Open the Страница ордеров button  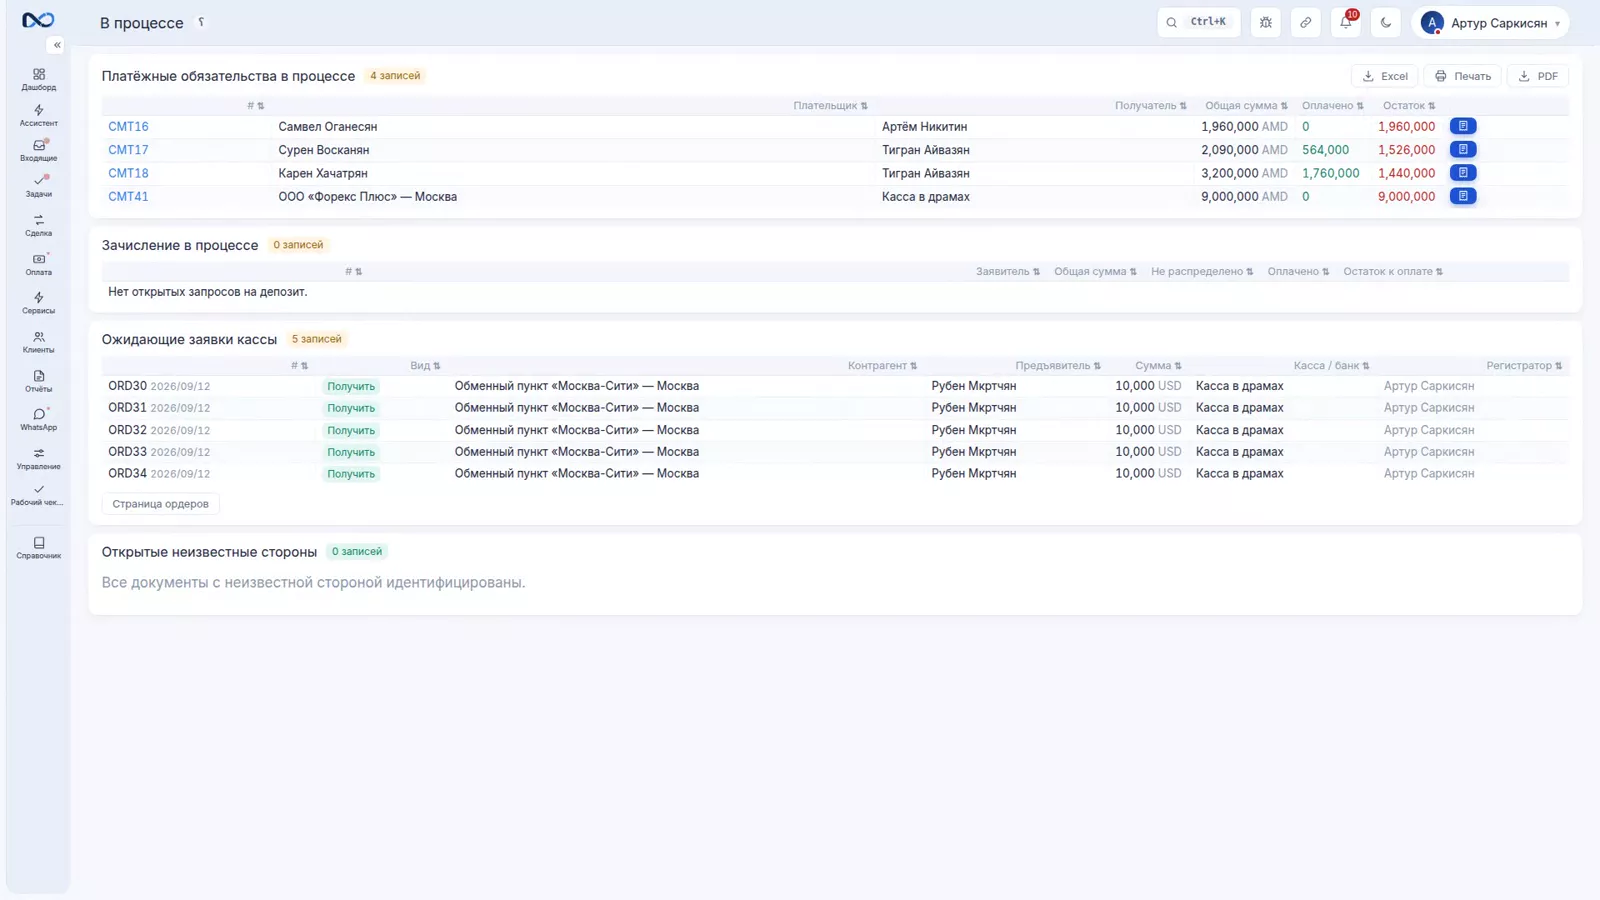pyautogui.click(x=160, y=504)
